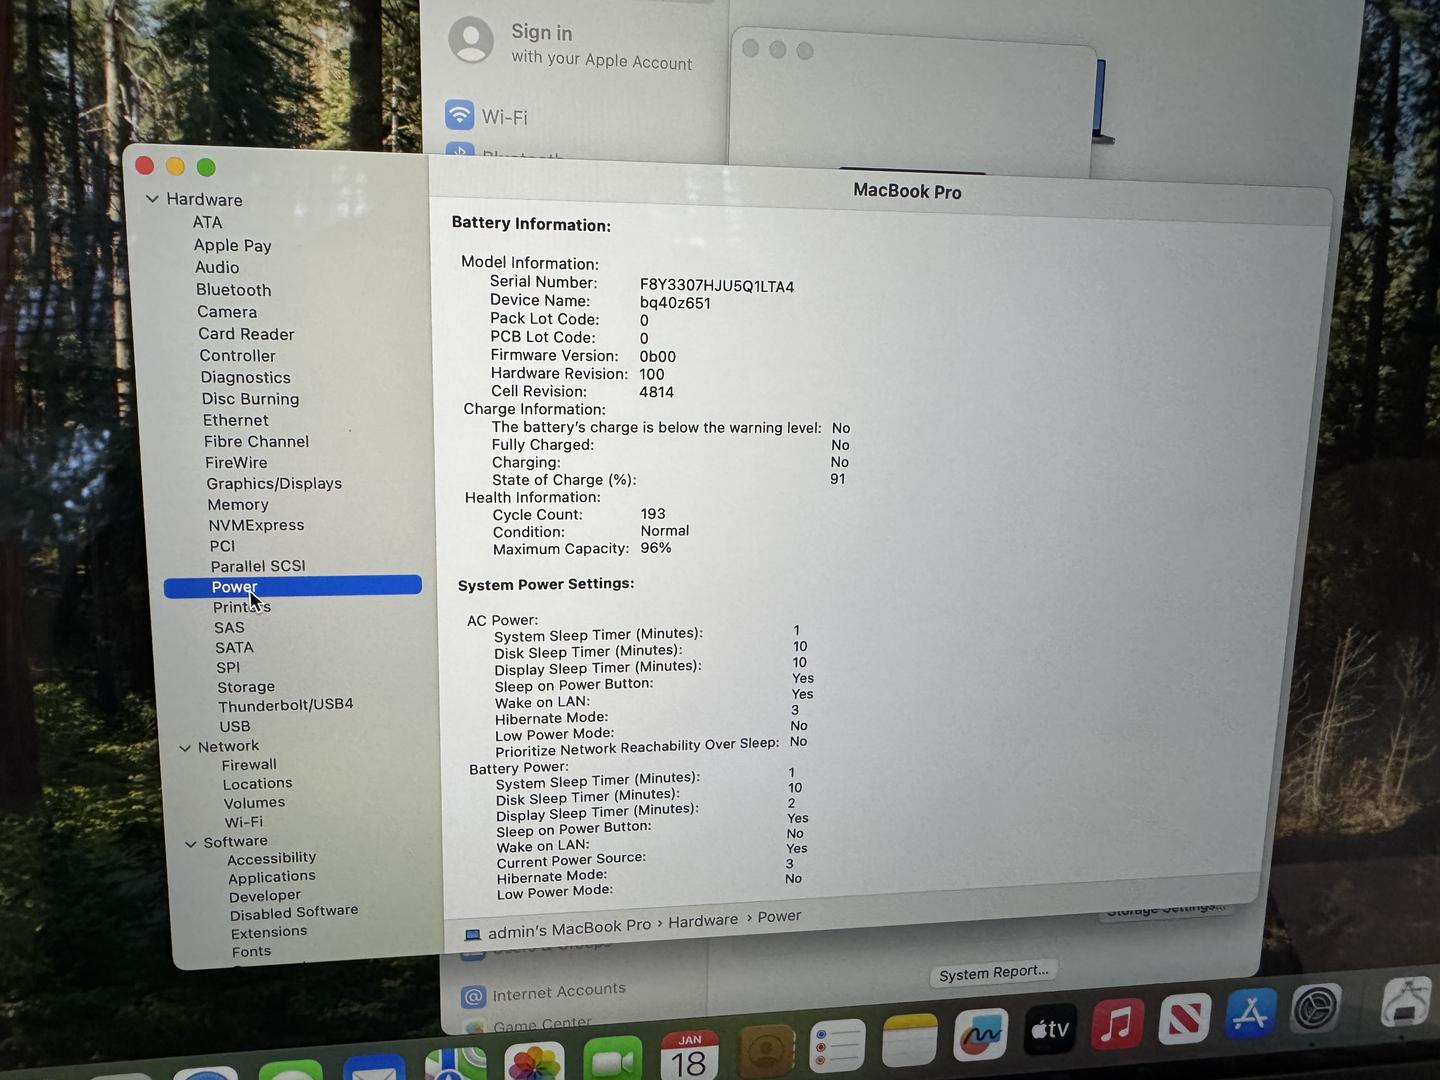Open Locations under Network
1440x1080 pixels.
258,784
